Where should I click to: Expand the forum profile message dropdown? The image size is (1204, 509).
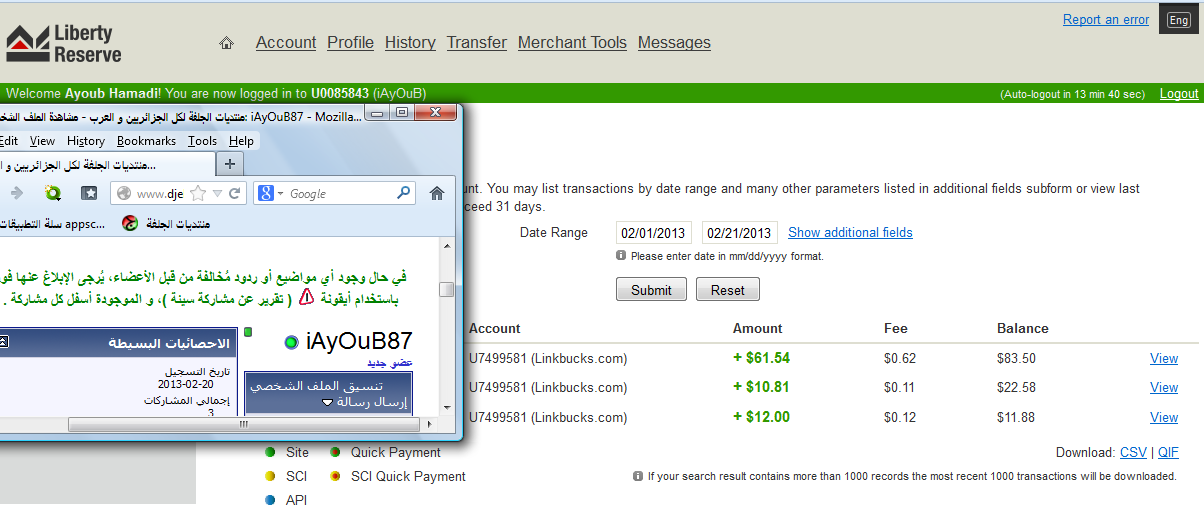327,402
